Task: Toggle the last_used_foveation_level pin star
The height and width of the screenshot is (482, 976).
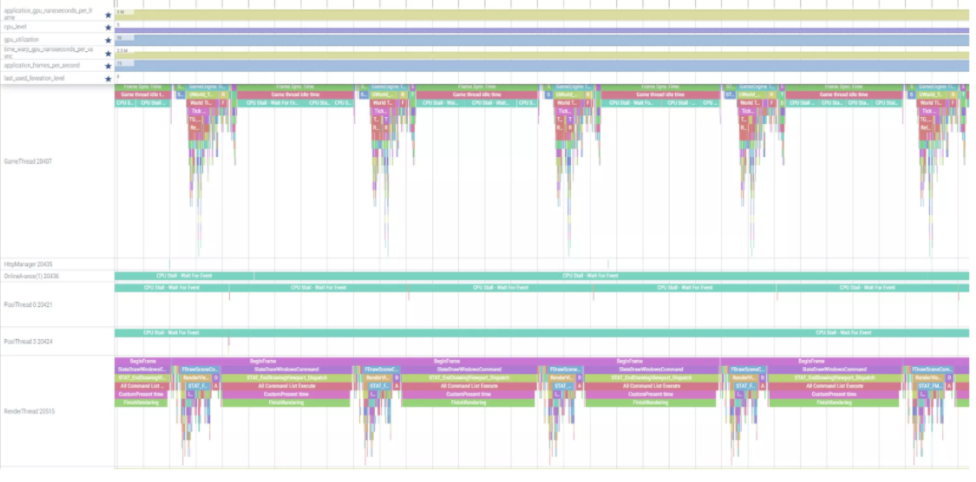Action: pyautogui.click(x=108, y=78)
